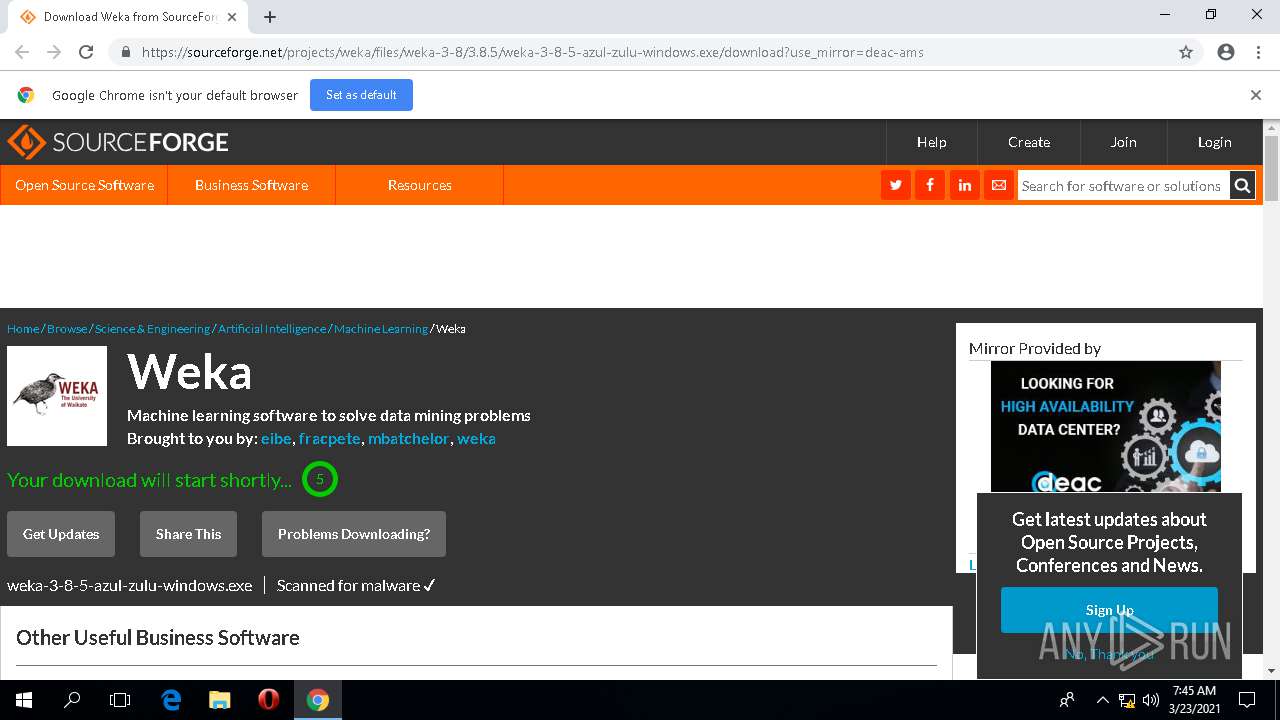Show hidden system tray icons
1280x720 pixels.
1102,700
